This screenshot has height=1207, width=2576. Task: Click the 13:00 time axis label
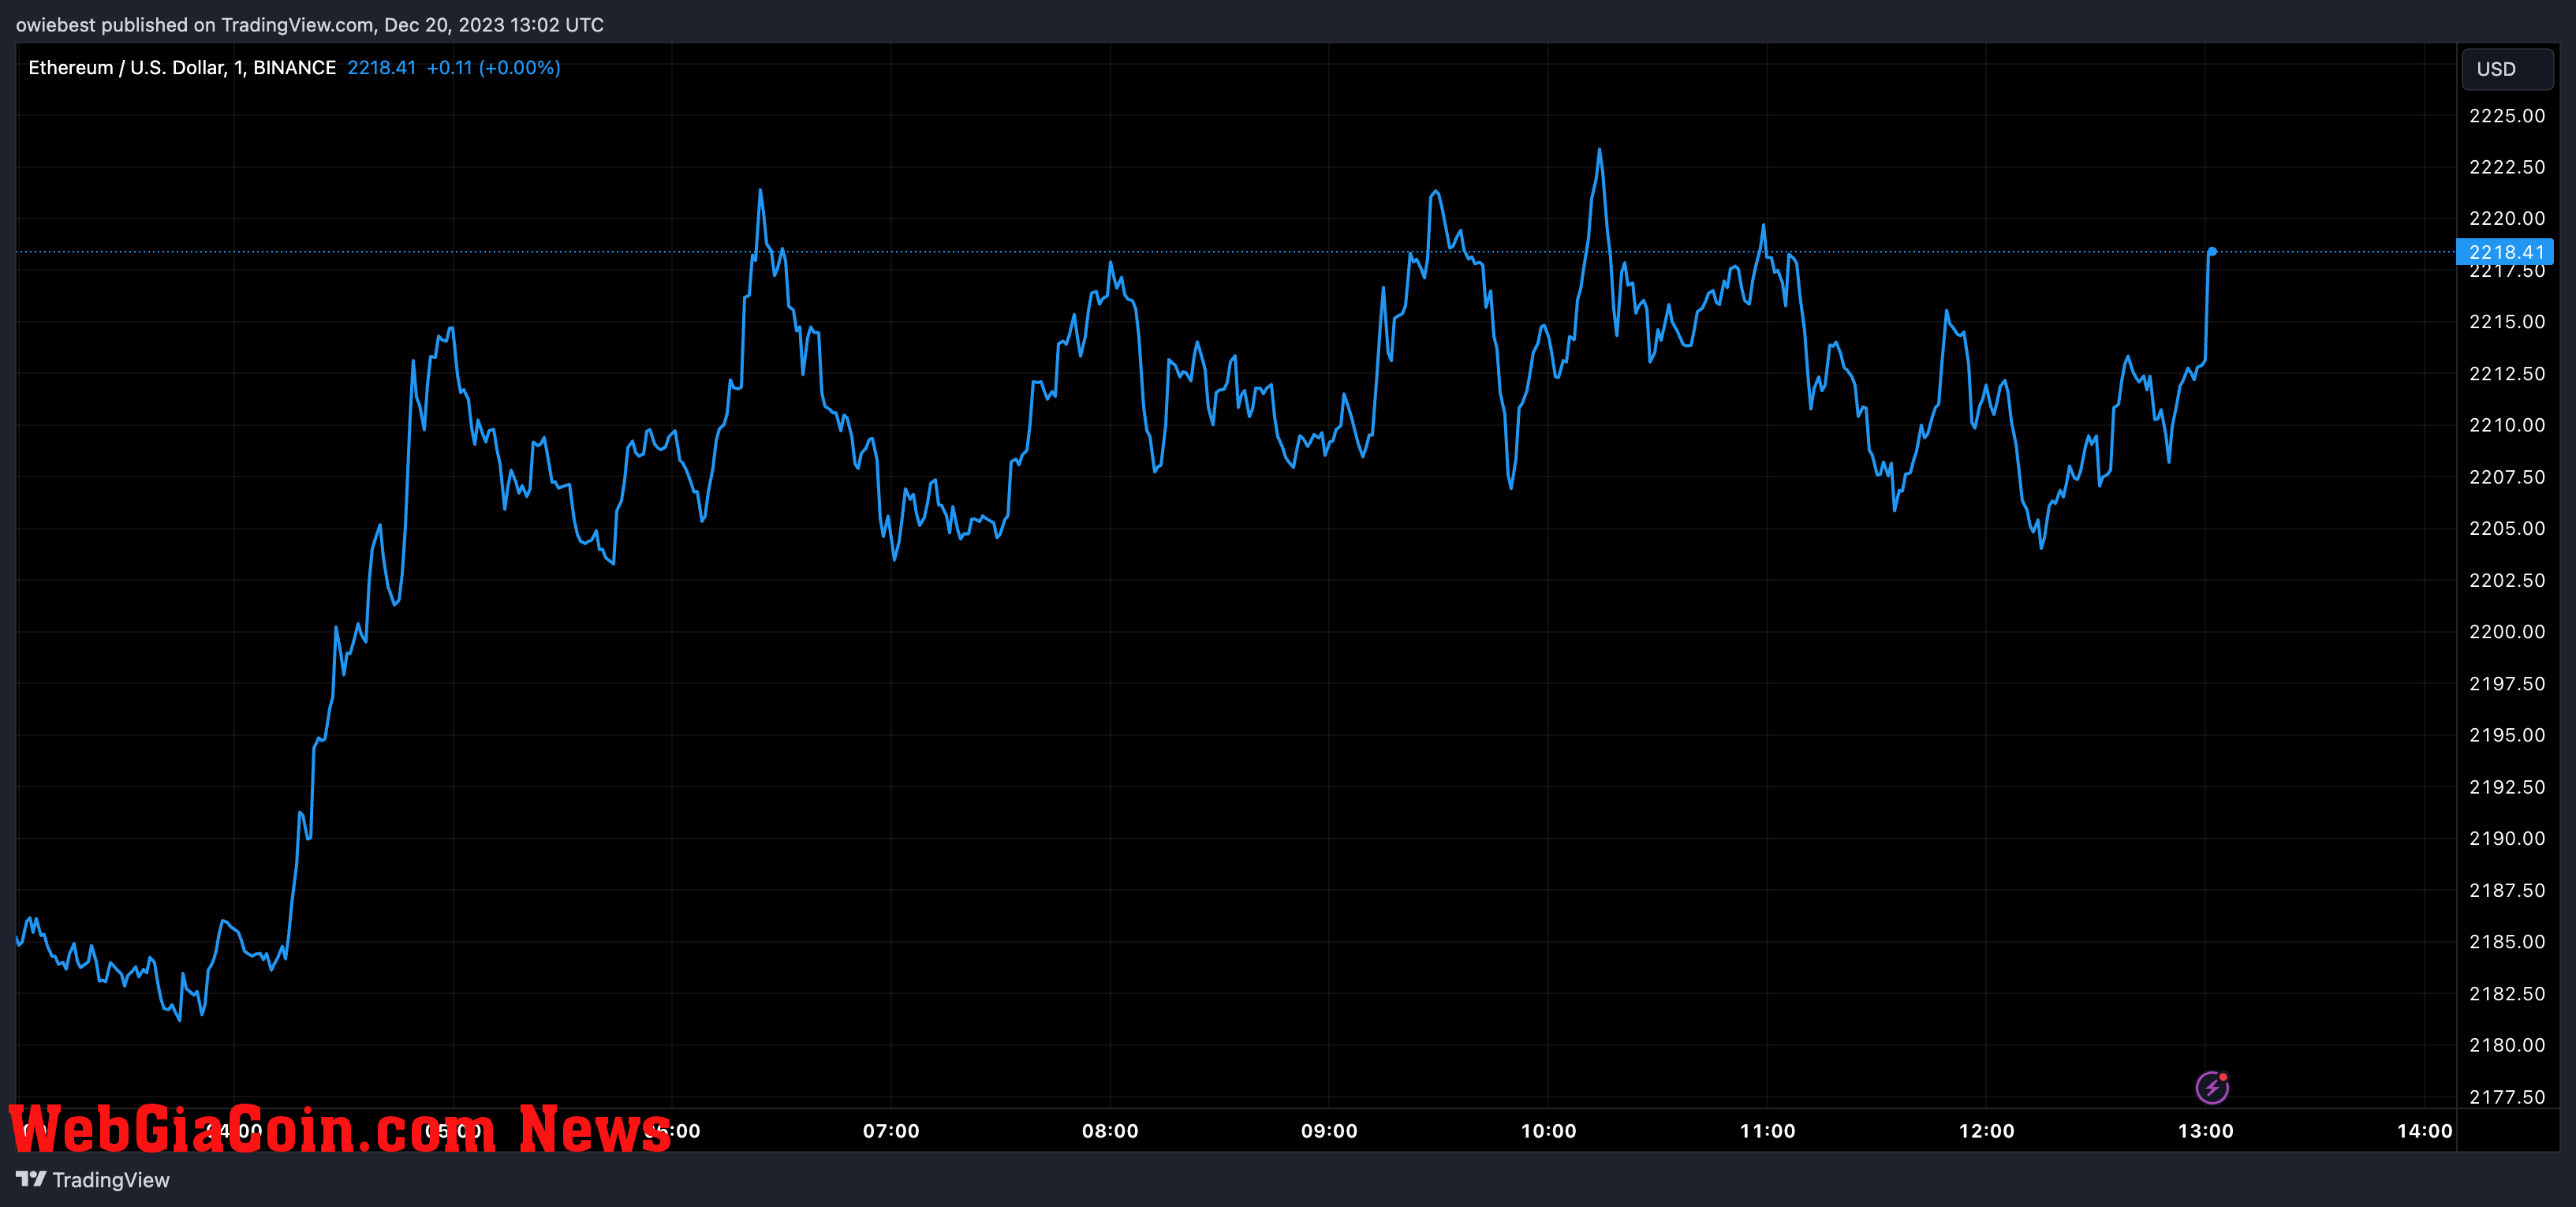point(2205,1131)
